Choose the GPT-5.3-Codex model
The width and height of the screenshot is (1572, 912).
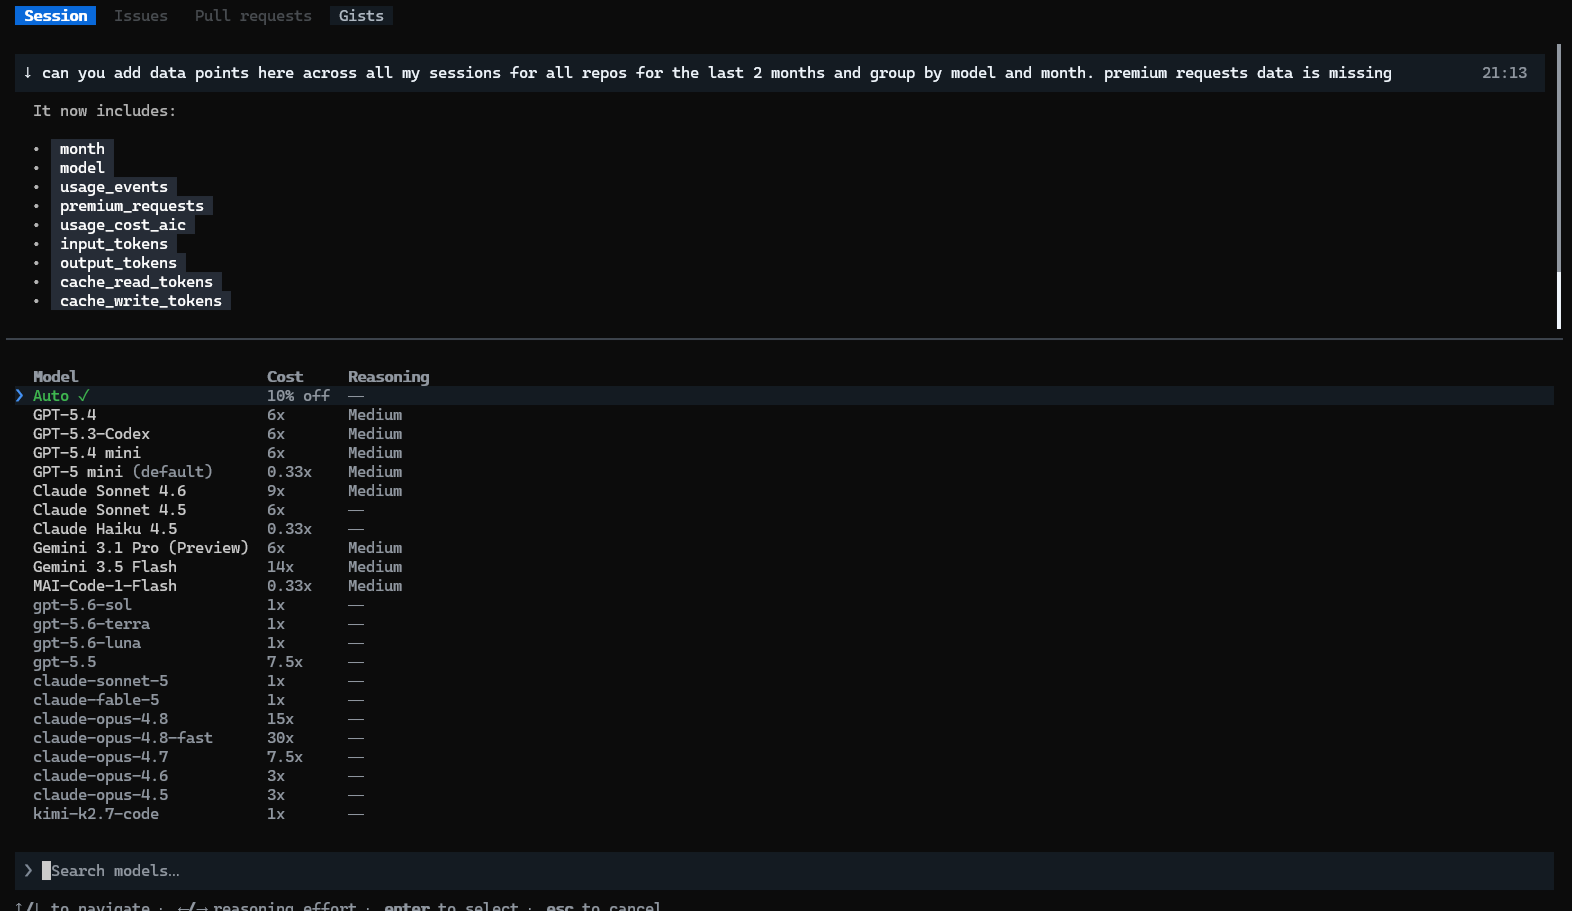click(91, 434)
